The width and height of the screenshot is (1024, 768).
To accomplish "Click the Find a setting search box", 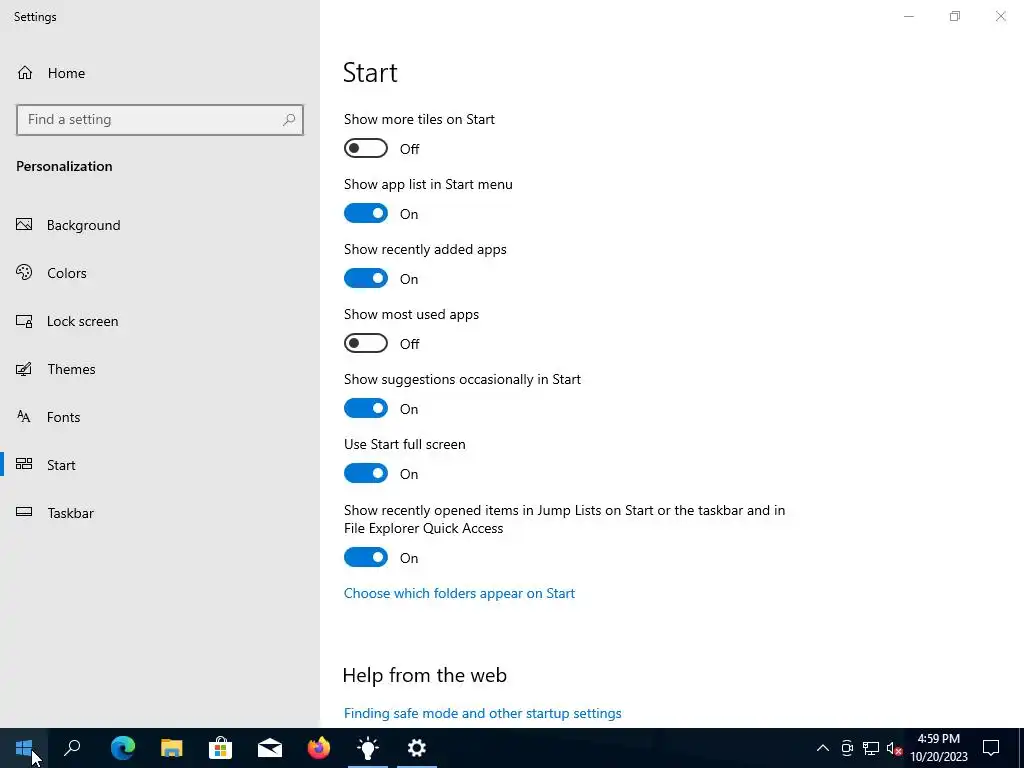I will tap(159, 120).
